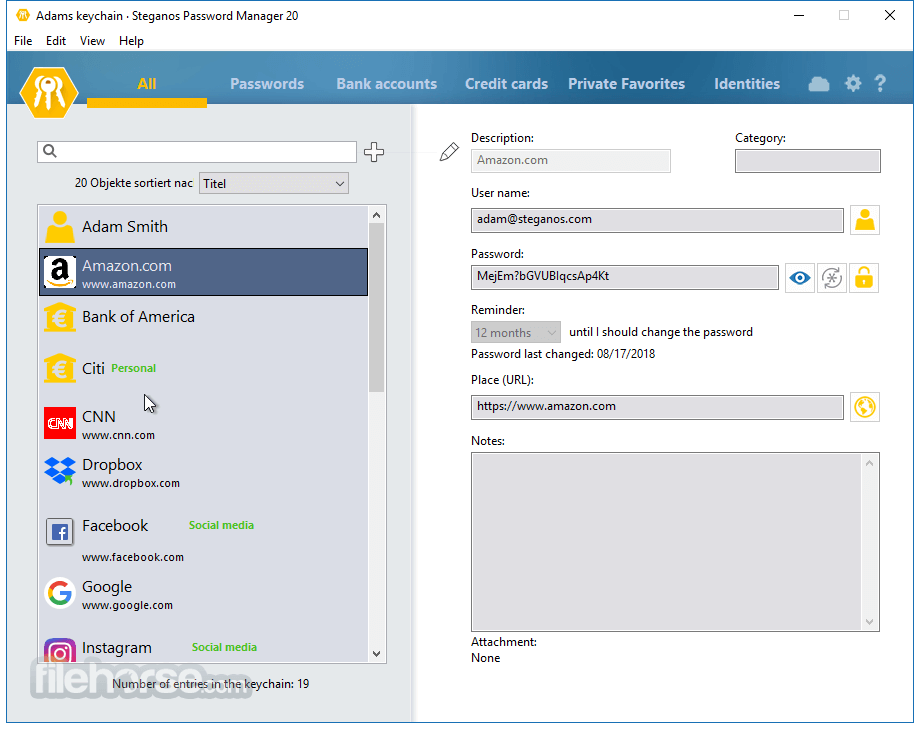This screenshot has height=729, width=920.
Task: Switch to the Passwords tab
Action: 267,84
